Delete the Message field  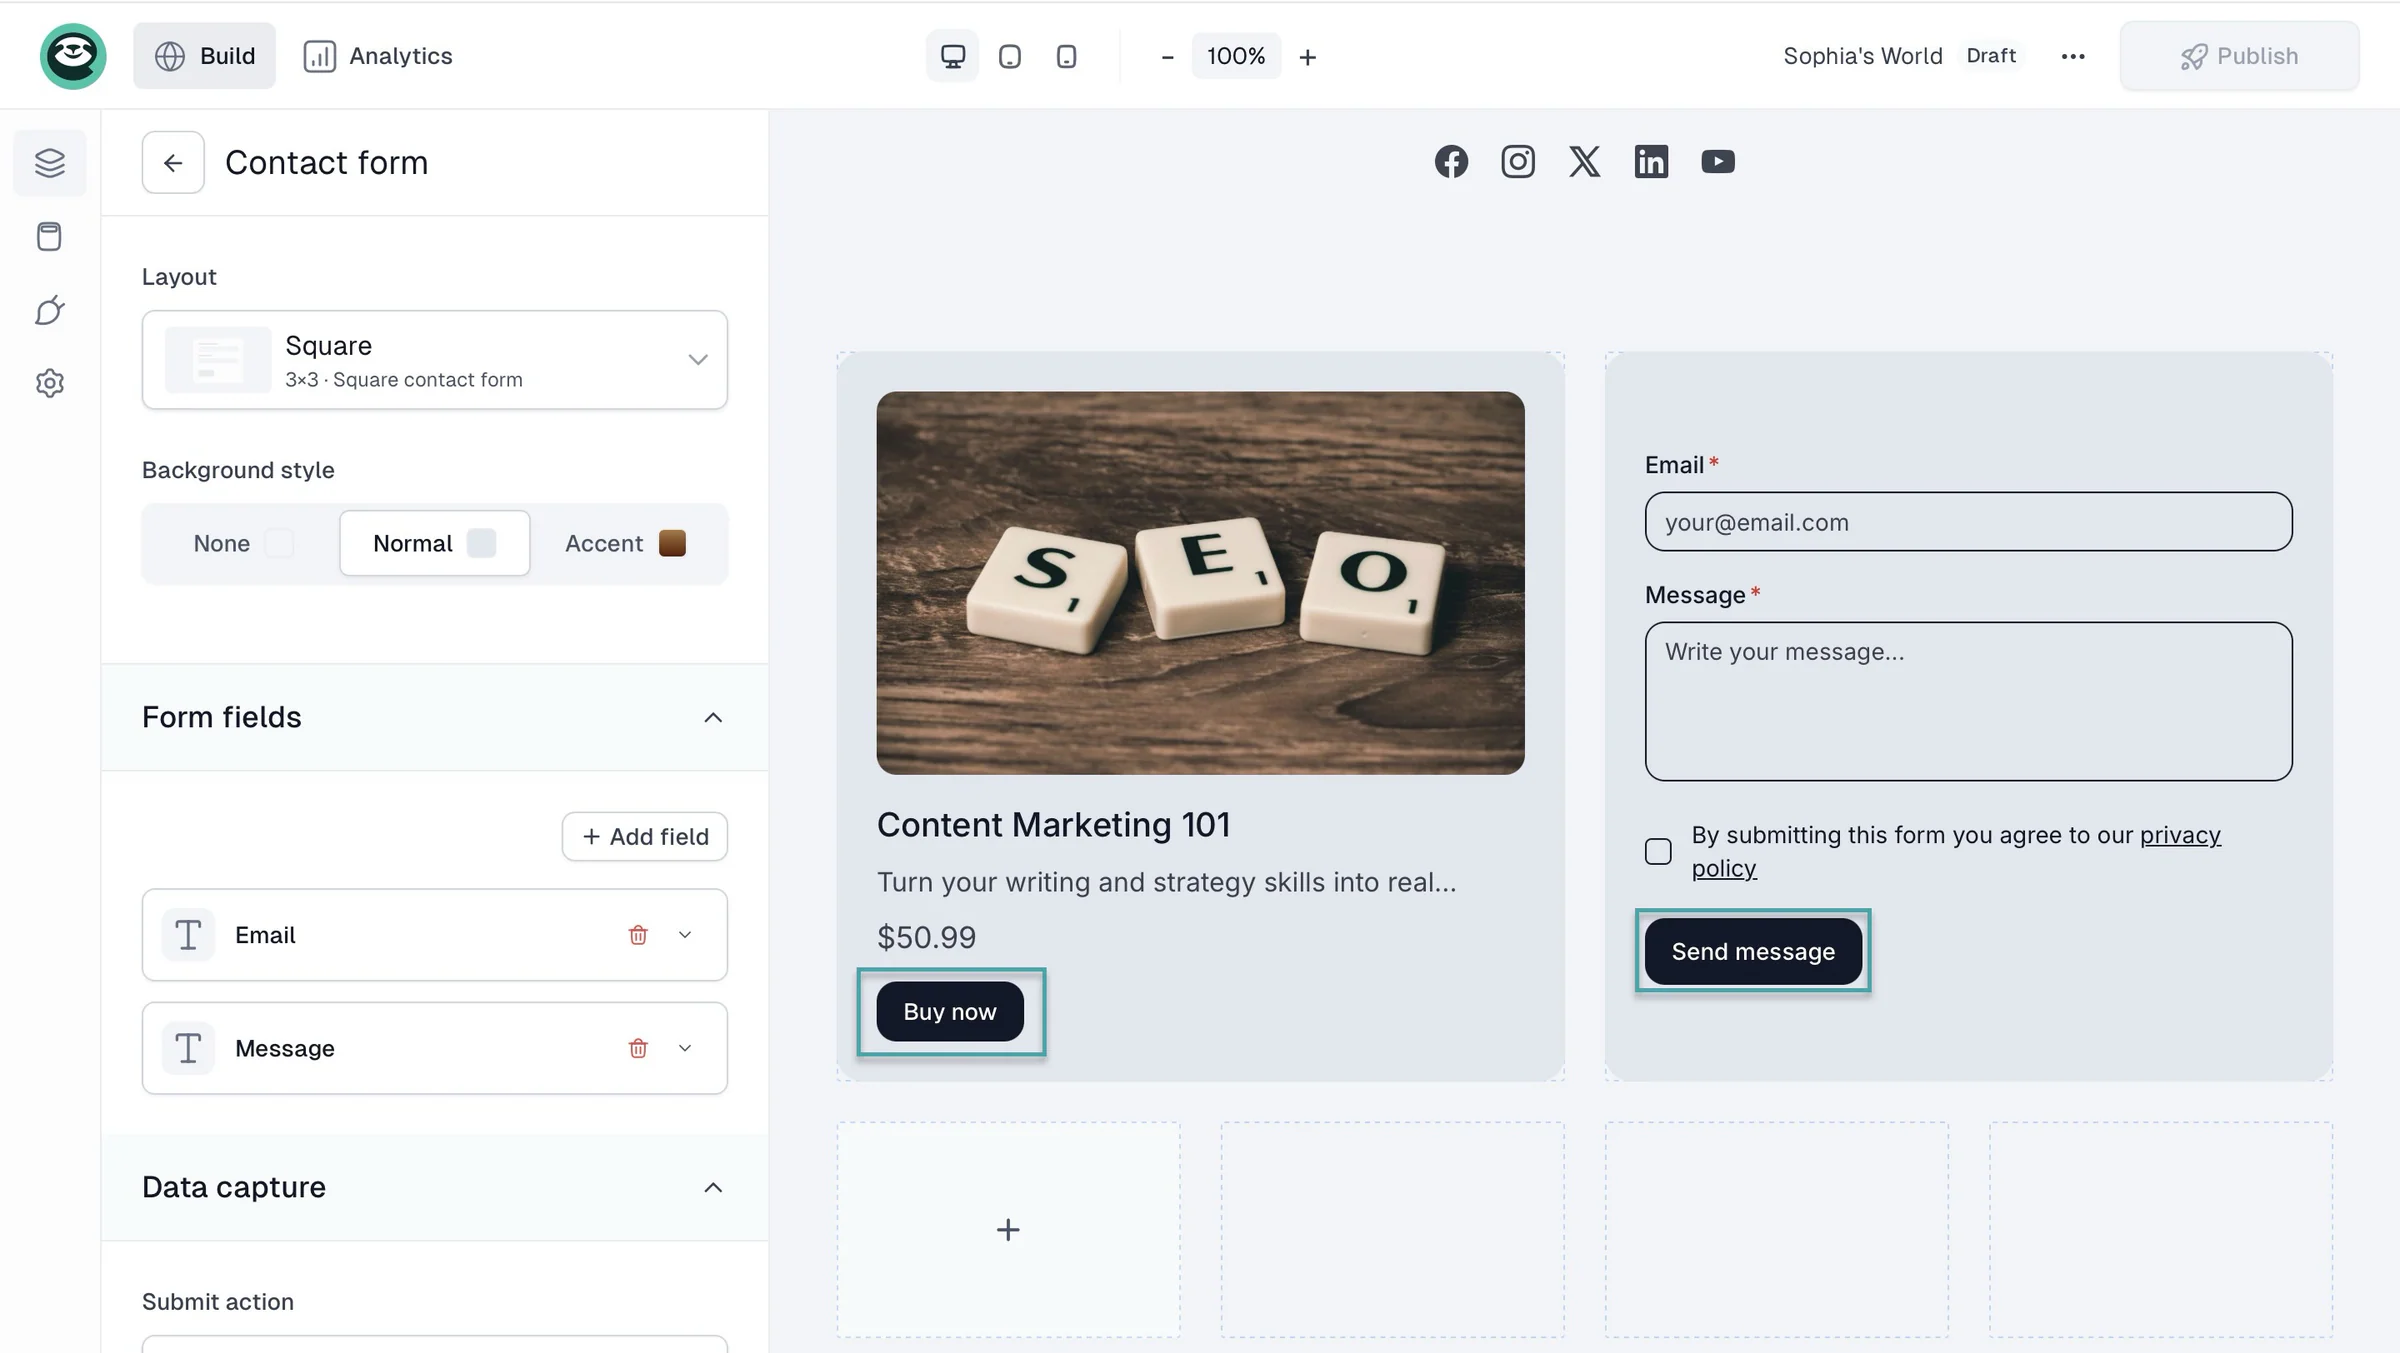(638, 1048)
